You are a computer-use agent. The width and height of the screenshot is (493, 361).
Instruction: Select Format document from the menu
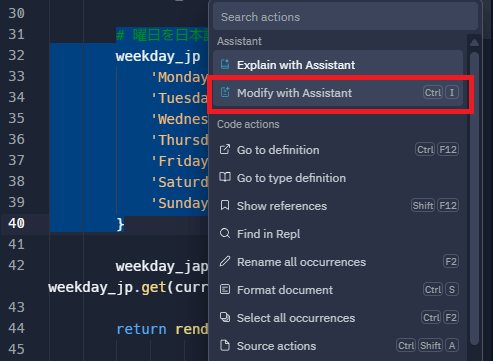[x=338, y=290]
